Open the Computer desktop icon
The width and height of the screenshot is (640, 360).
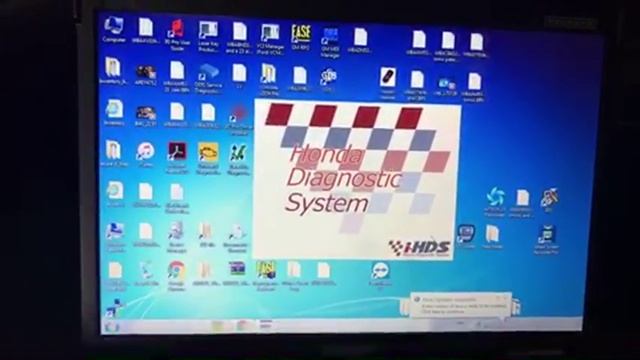click(x=114, y=29)
